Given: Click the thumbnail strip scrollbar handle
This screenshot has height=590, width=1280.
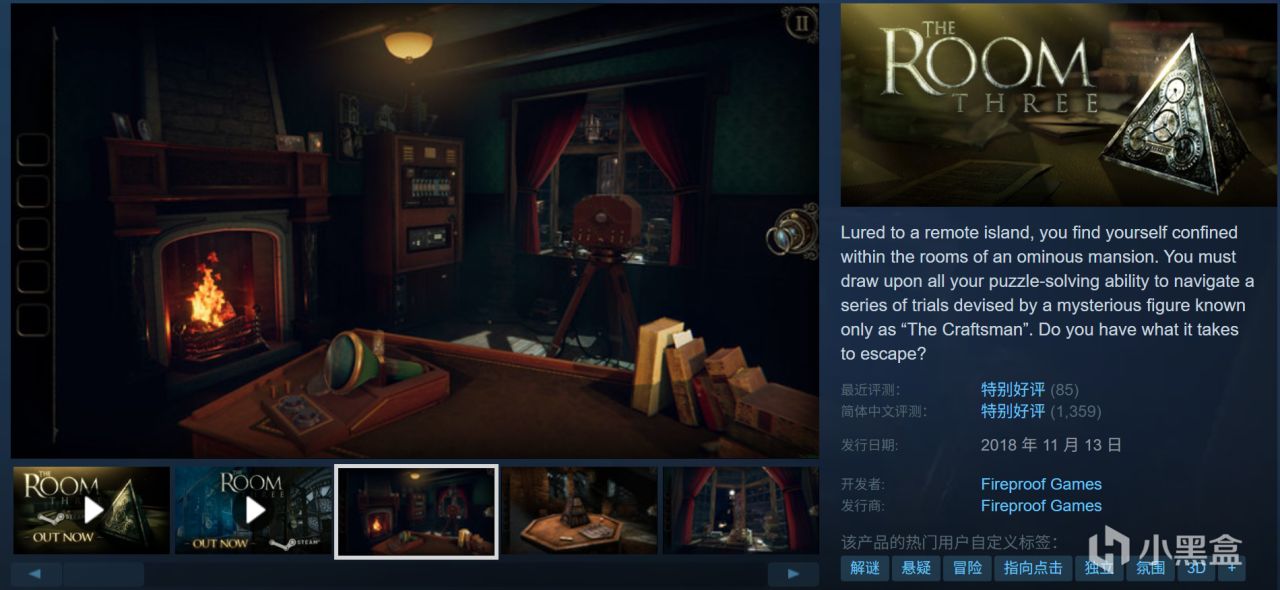Looking at the screenshot, I should pyautogui.click(x=104, y=574).
